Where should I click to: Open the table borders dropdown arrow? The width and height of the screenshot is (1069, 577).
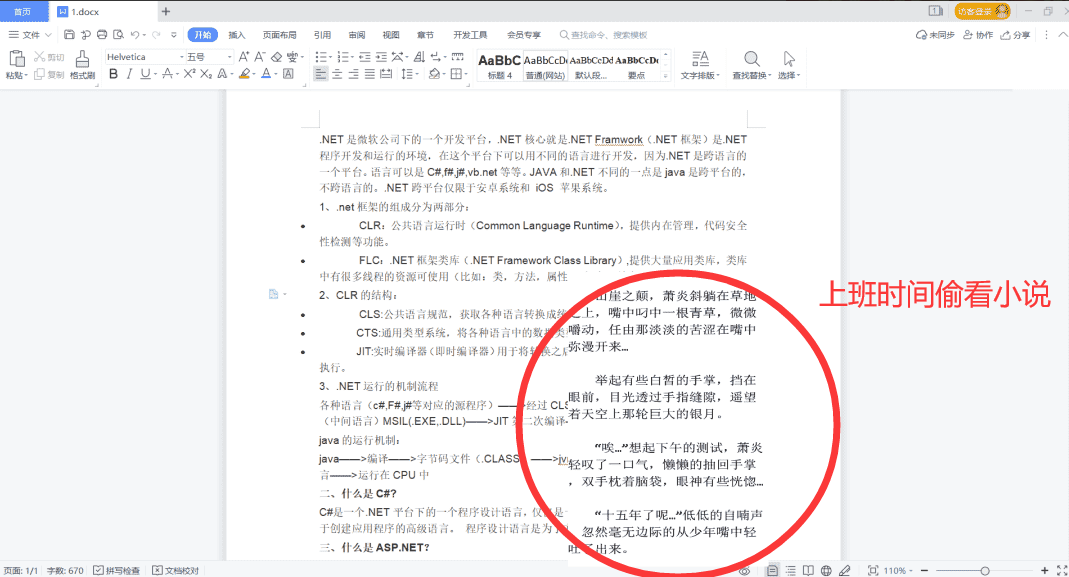pos(466,74)
